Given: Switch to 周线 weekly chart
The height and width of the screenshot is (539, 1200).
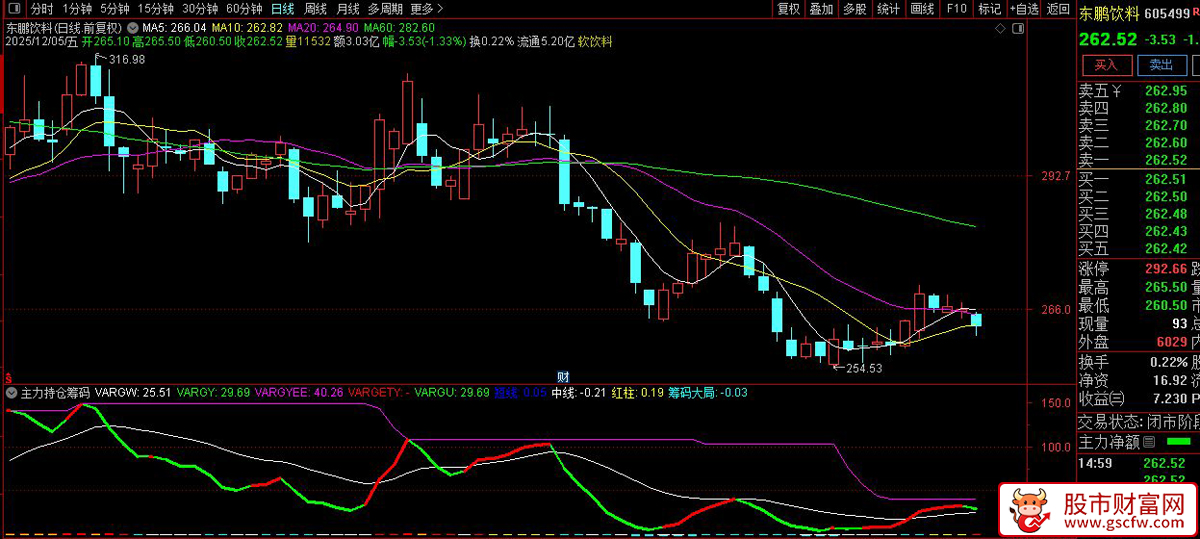Looking at the screenshot, I should pyautogui.click(x=316, y=9).
